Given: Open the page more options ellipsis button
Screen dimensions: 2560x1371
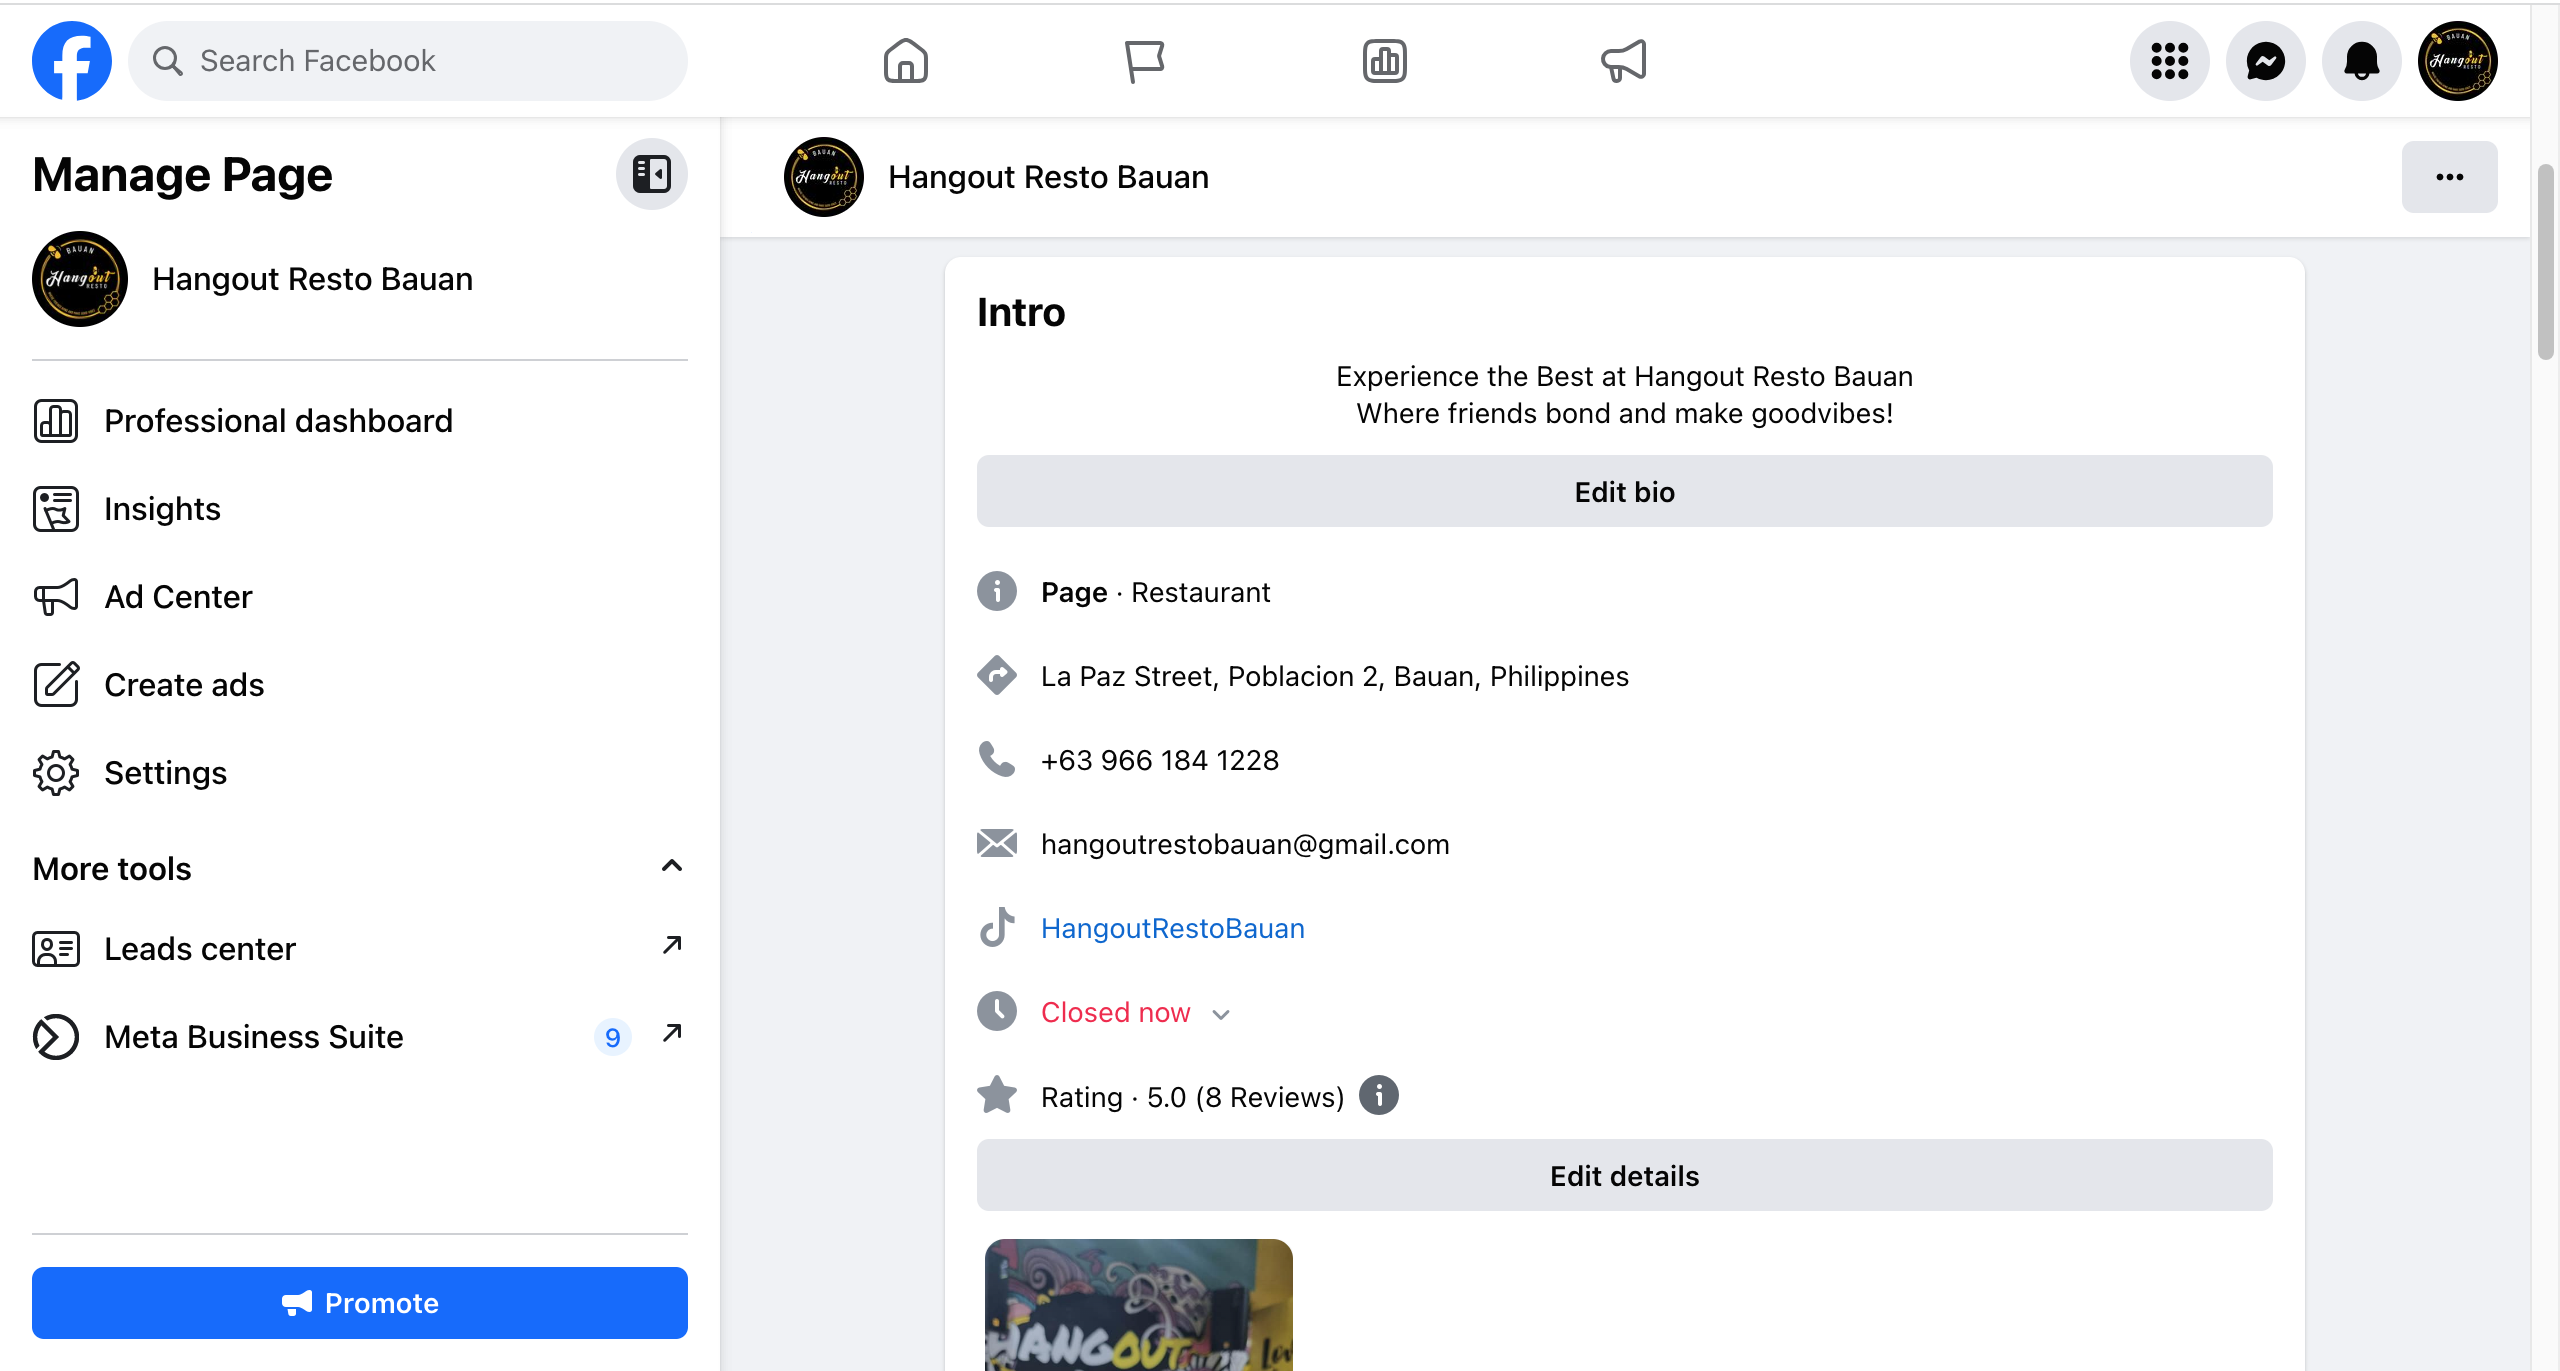Looking at the screenshot, I should point(2450,177).
